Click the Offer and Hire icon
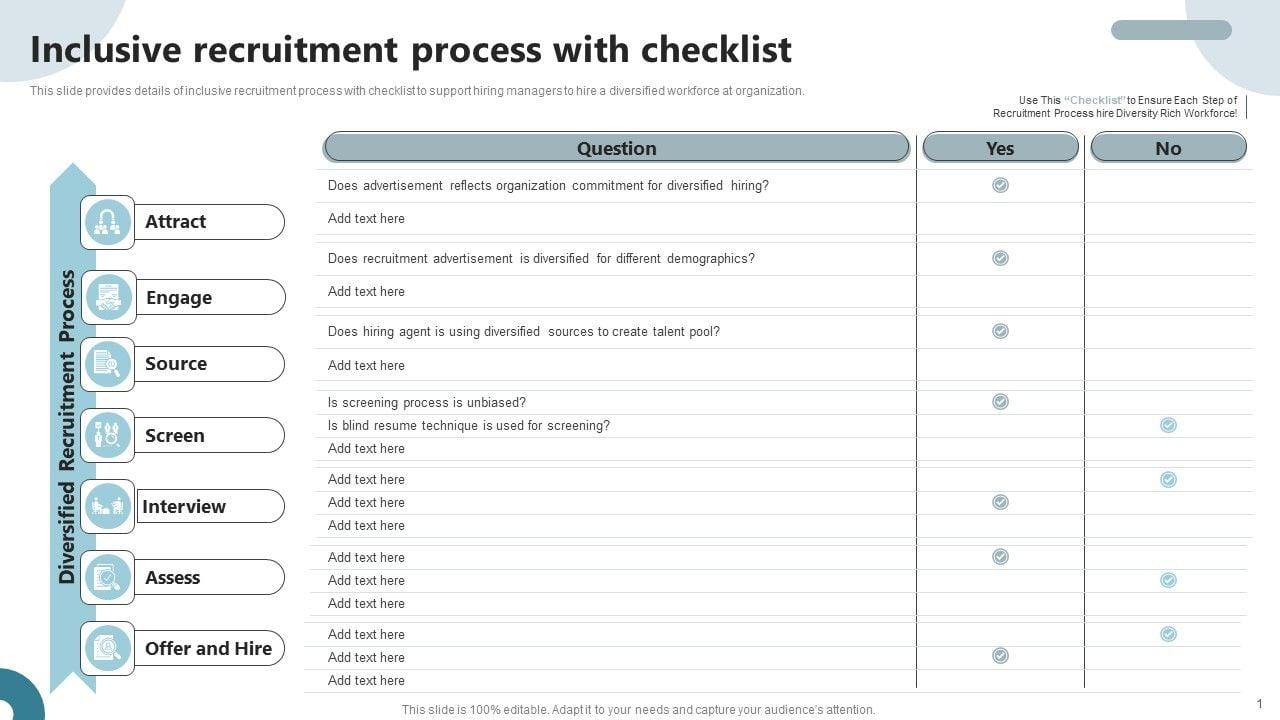Screen dimensions: 1280x720 click(x=108, y=648)
